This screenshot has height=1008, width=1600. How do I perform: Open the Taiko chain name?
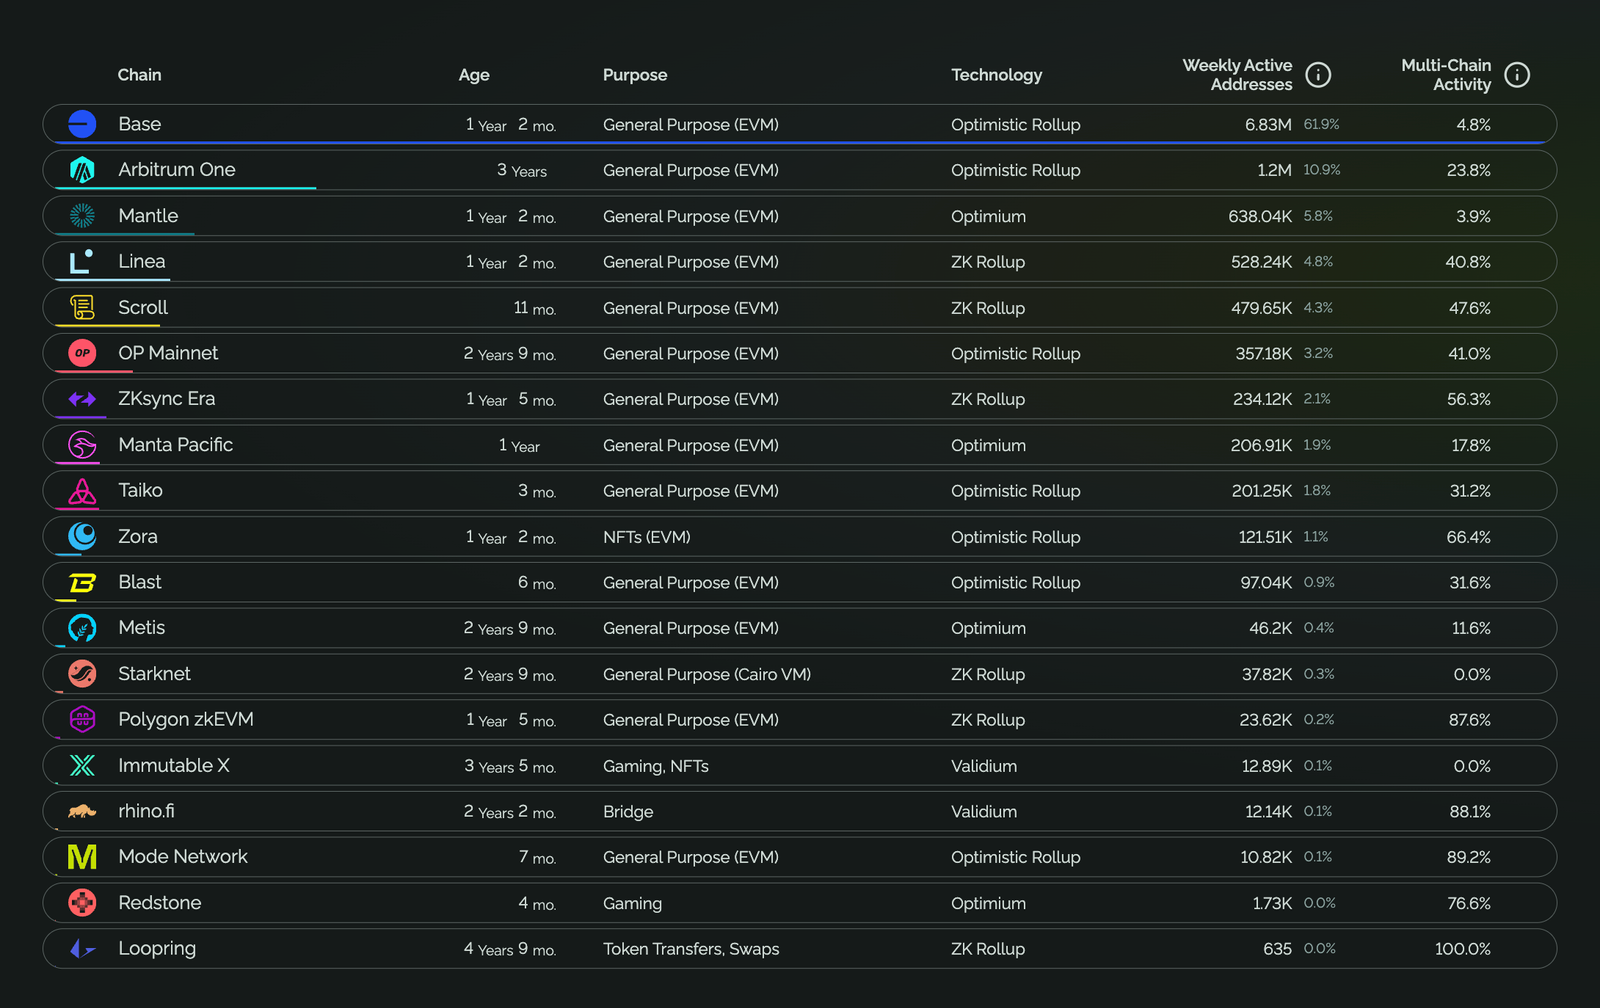pos(140,490)
